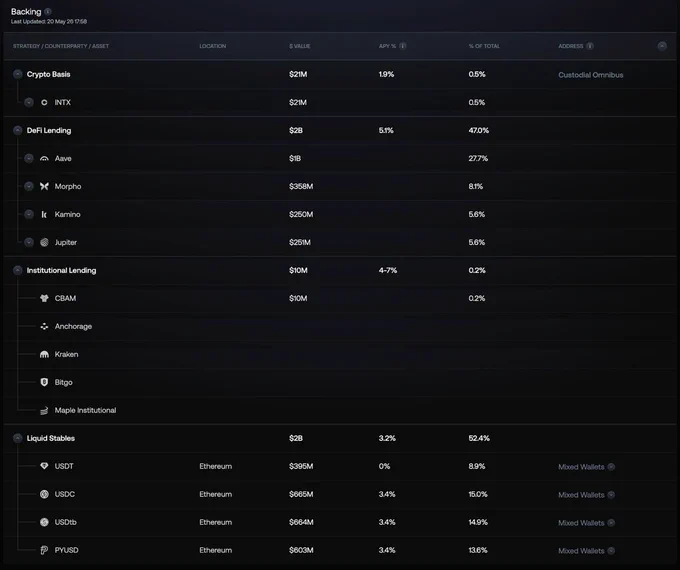Select the Maple Institutional row label

85,410
